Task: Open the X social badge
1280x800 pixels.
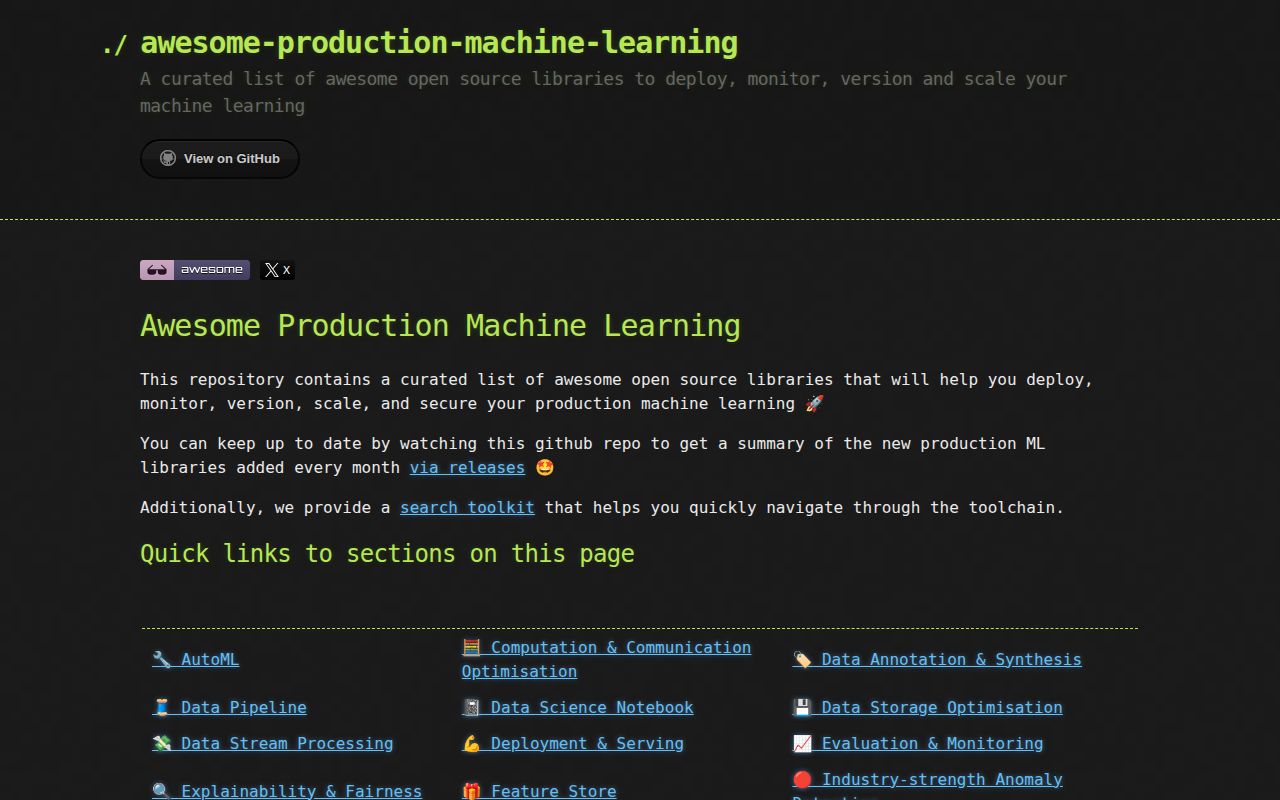Action: click(277, 270)
